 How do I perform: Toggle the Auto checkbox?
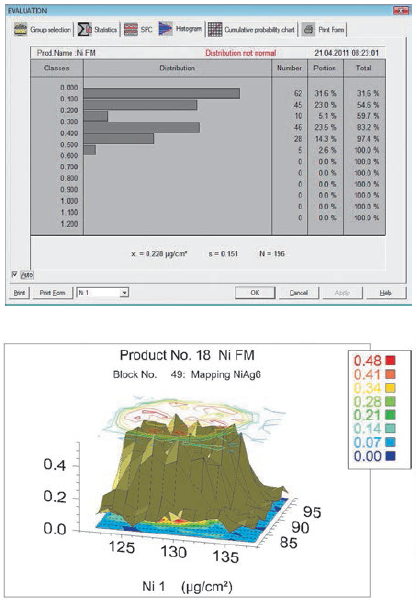point(15,274)
